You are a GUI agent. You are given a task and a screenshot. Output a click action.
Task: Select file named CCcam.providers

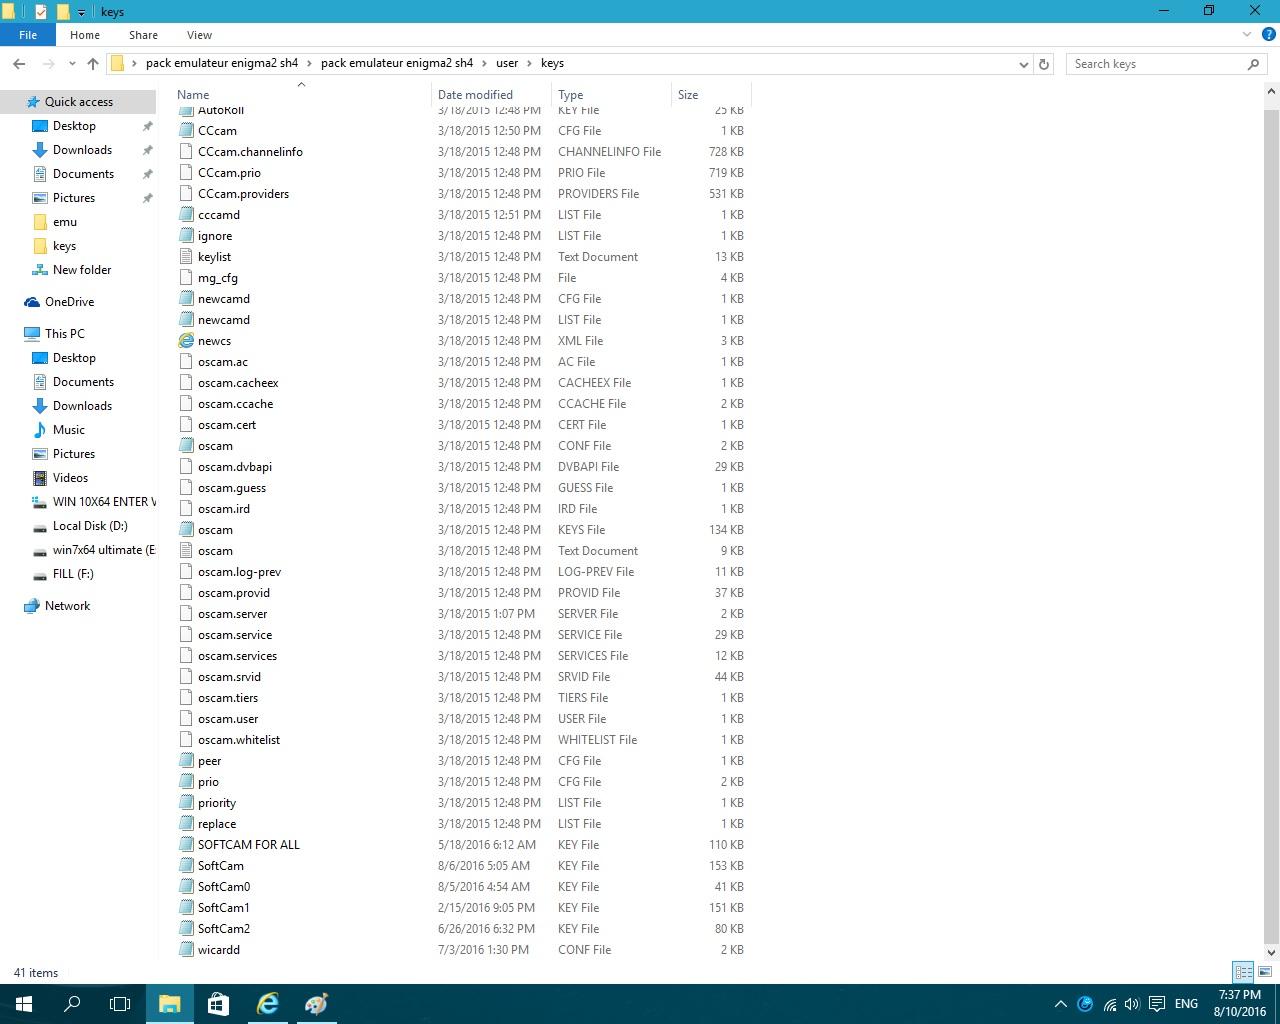[243, 194]
